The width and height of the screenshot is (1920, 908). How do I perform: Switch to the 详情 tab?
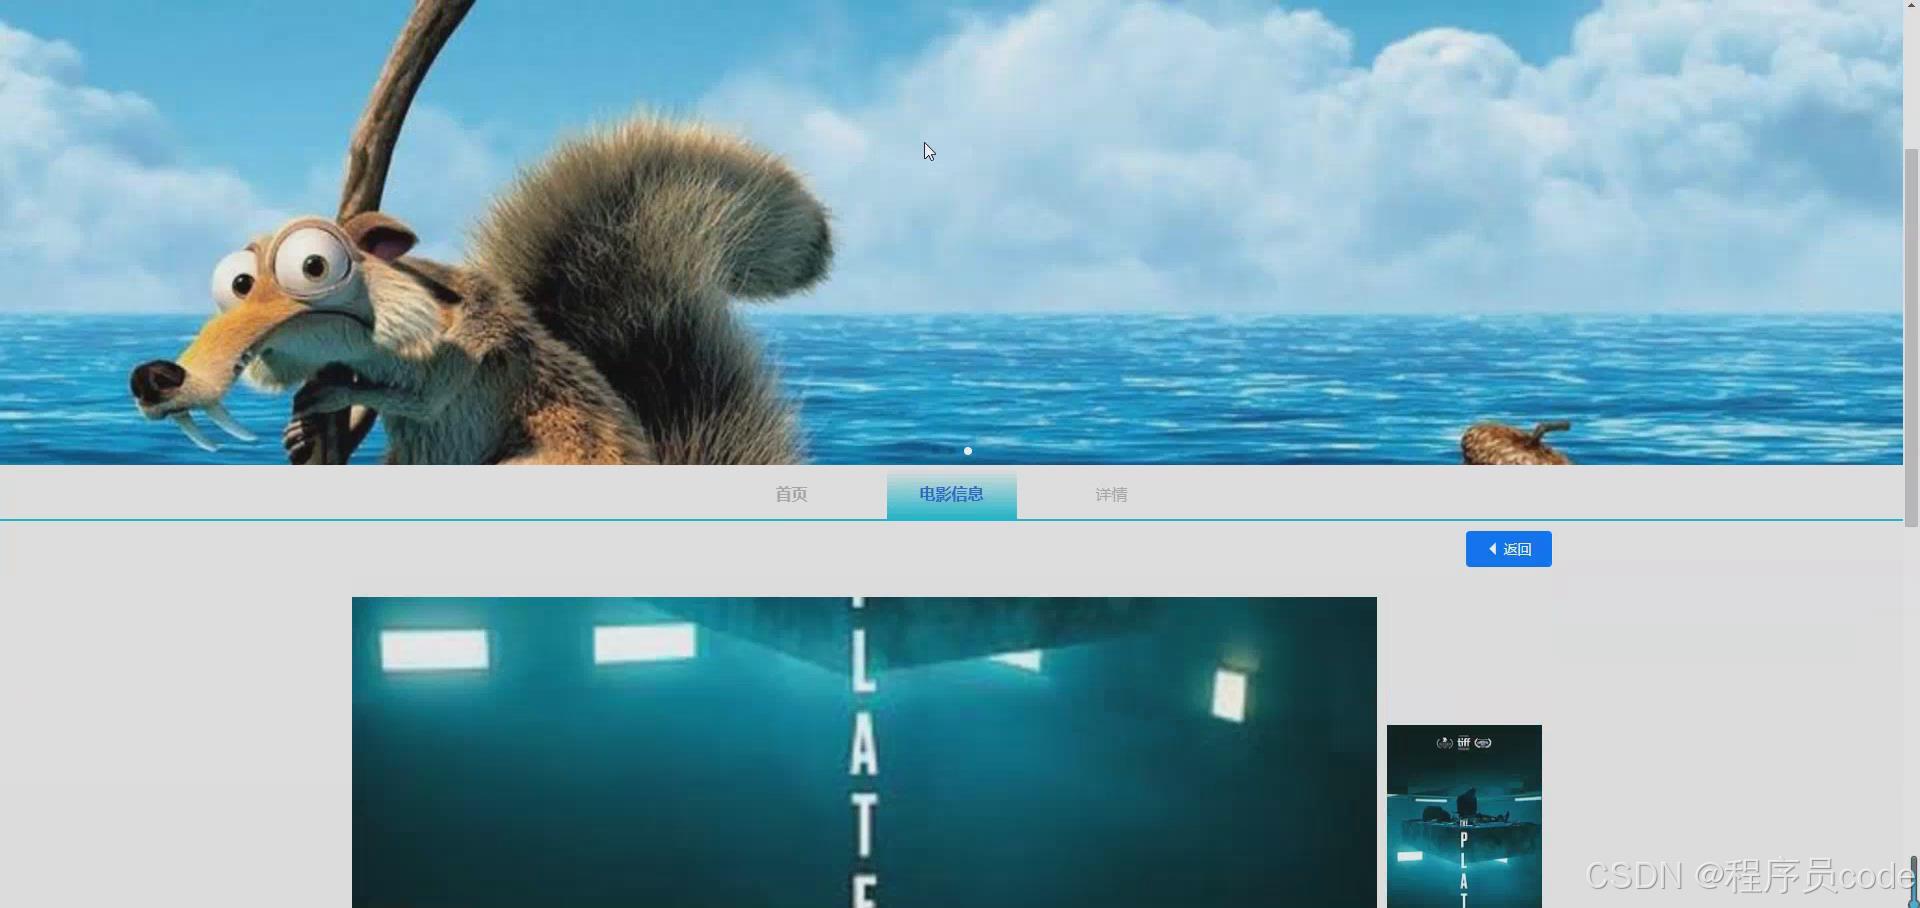(1111, 494)
